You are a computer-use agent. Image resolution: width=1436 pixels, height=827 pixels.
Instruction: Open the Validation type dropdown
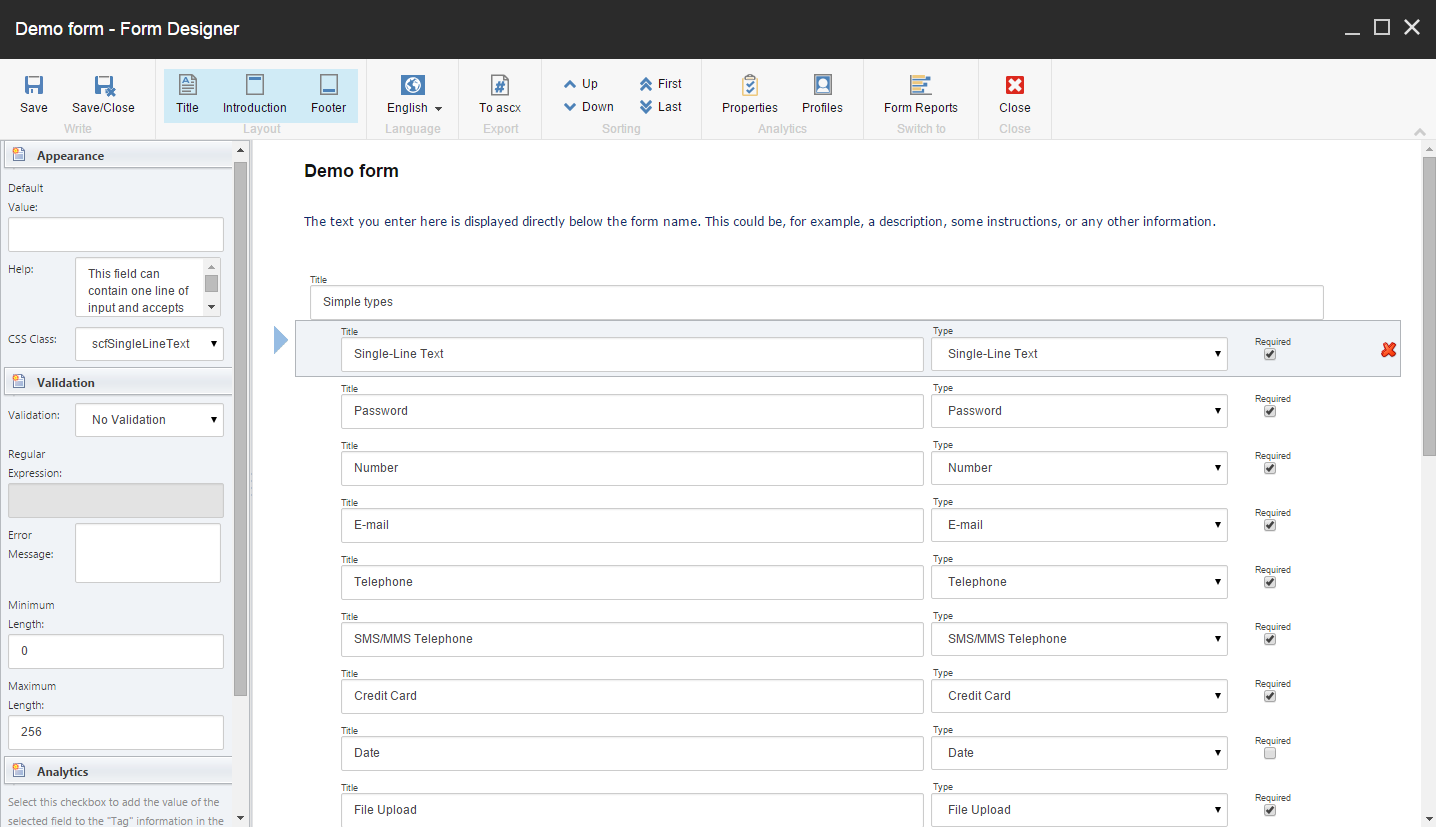point(149,420)
